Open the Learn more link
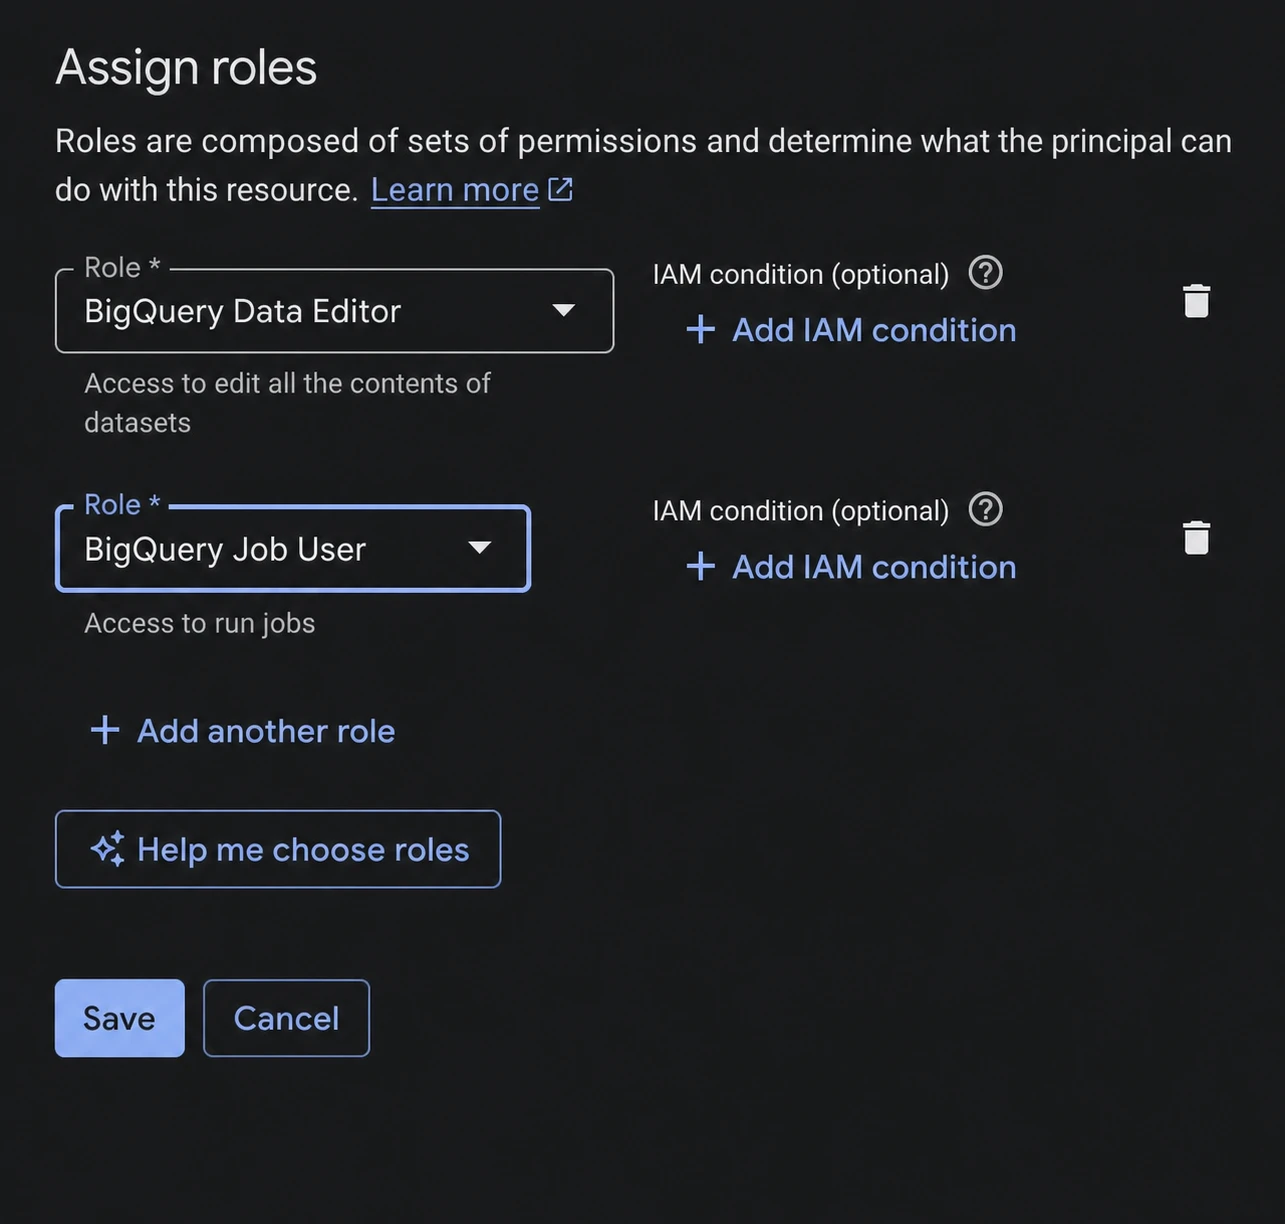The height and width of the screenshot is (1224, 1285). coord(455,190)
